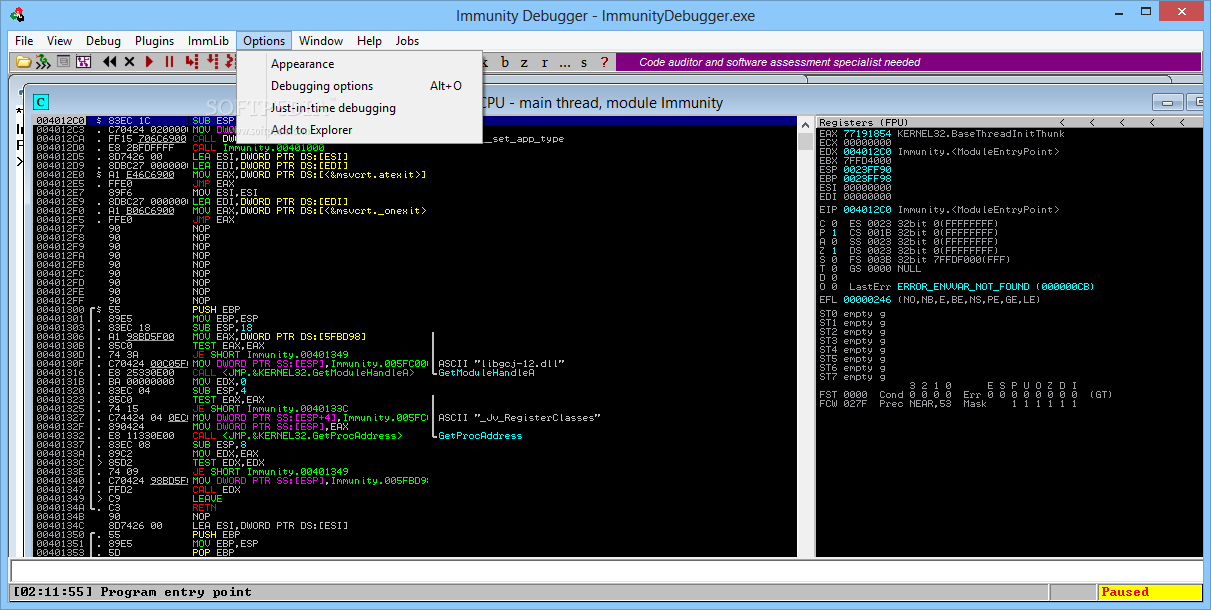Select the ST0 empty FPU register row
This screenshot has height=610, width=1211.
click(853, 314)
